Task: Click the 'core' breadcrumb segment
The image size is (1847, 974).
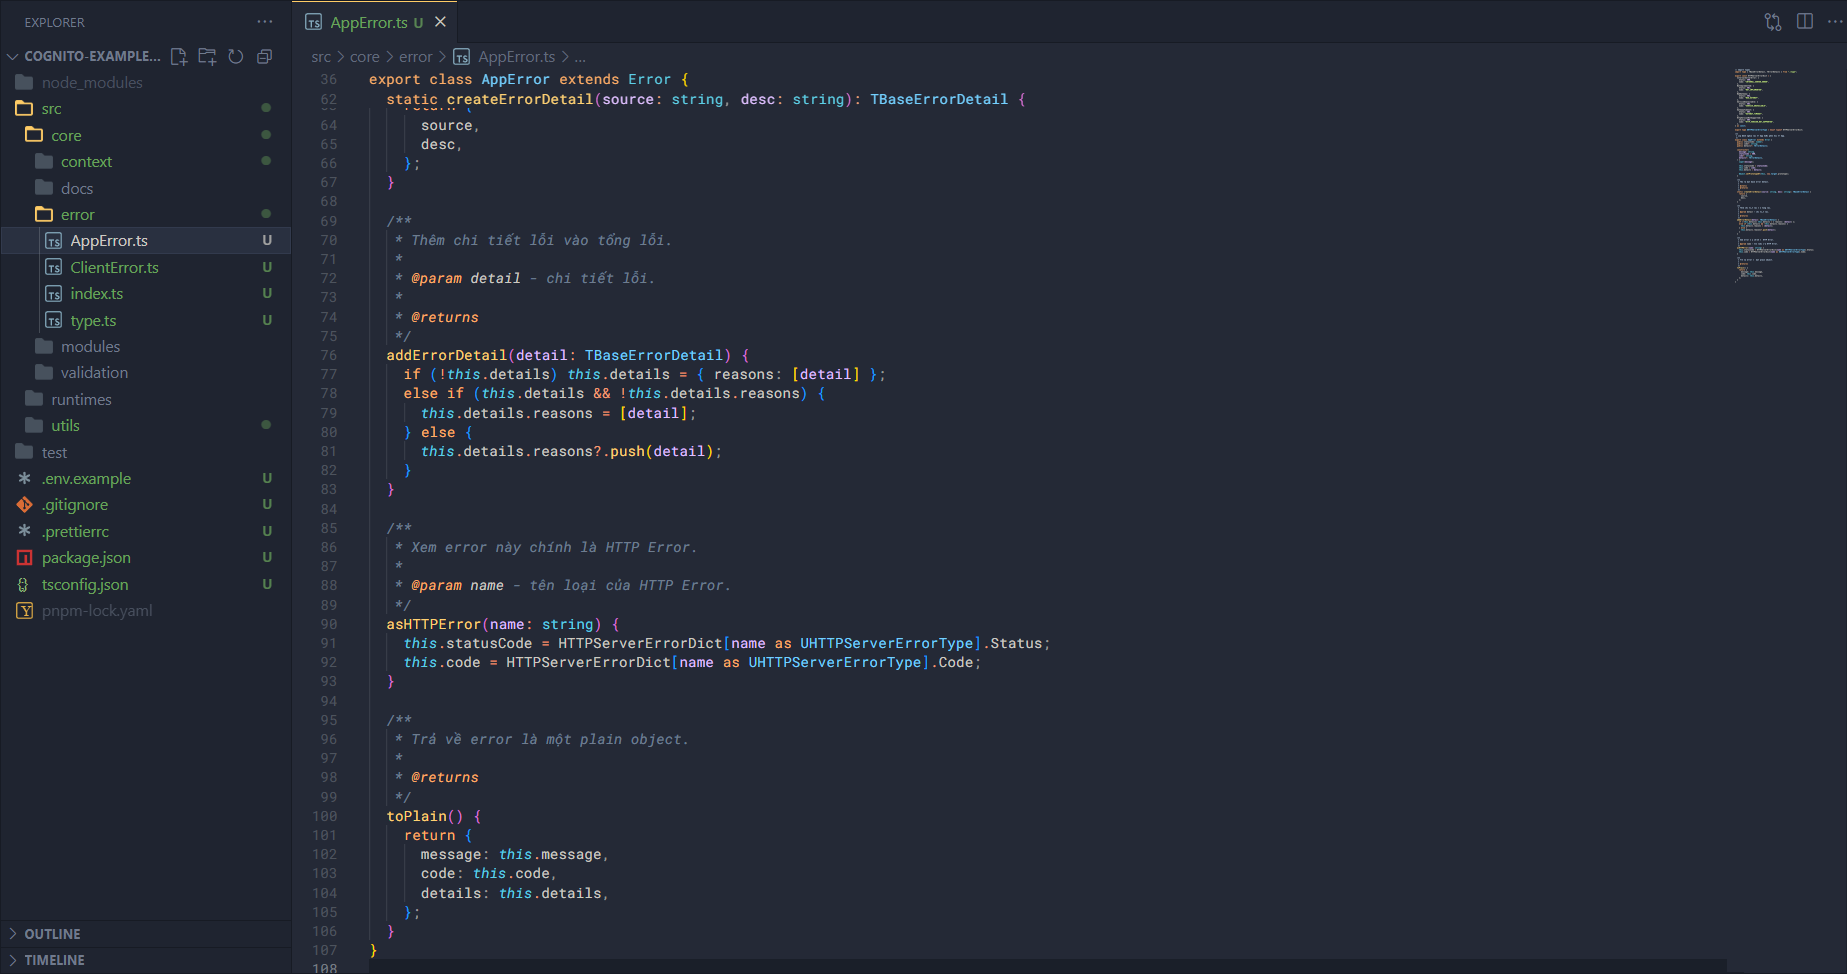Action: pyautogui.click(x=364, y=57)
